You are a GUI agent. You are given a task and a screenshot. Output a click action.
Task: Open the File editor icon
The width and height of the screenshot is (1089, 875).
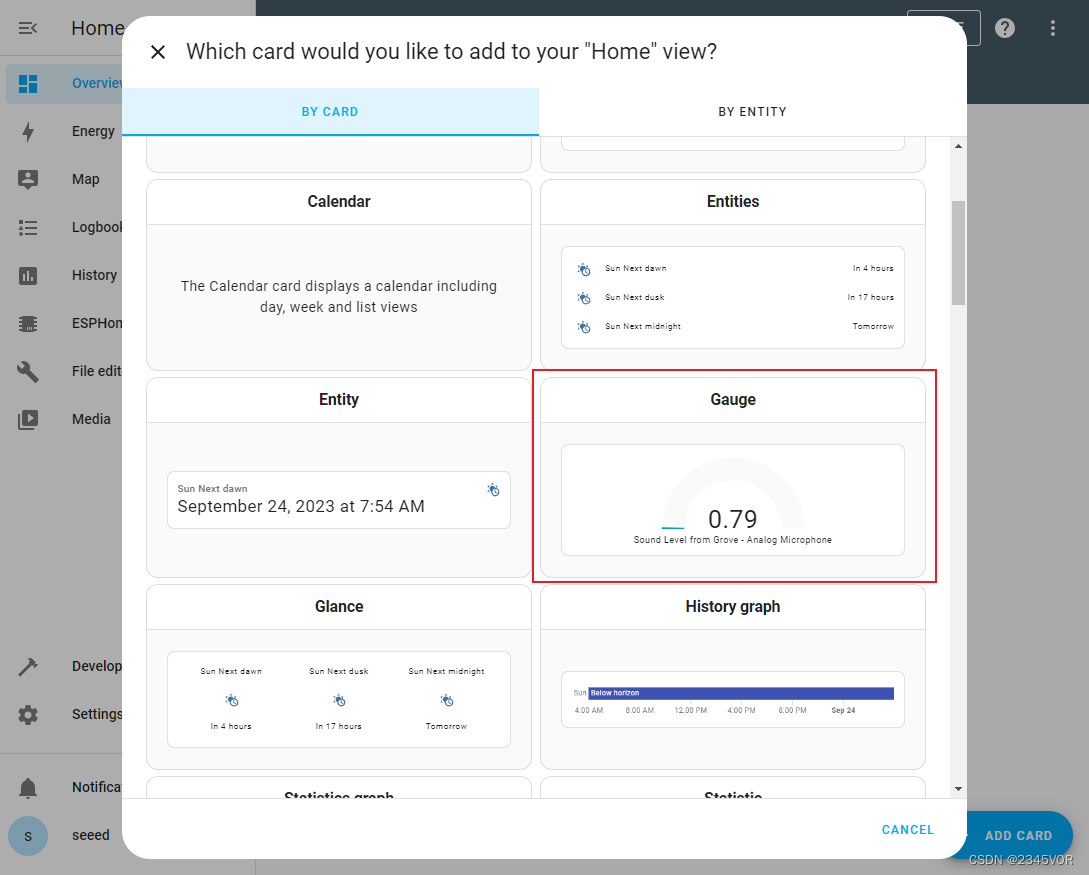tap(28, 371)
